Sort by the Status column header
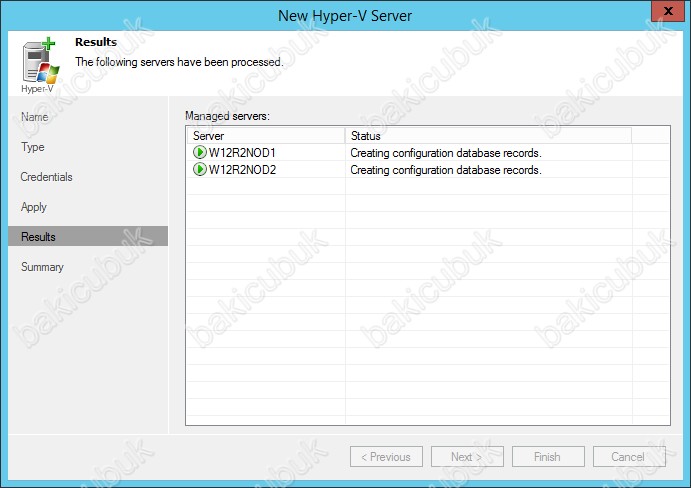Viewport: 691px width, 488px height. [x=488, y=135]
